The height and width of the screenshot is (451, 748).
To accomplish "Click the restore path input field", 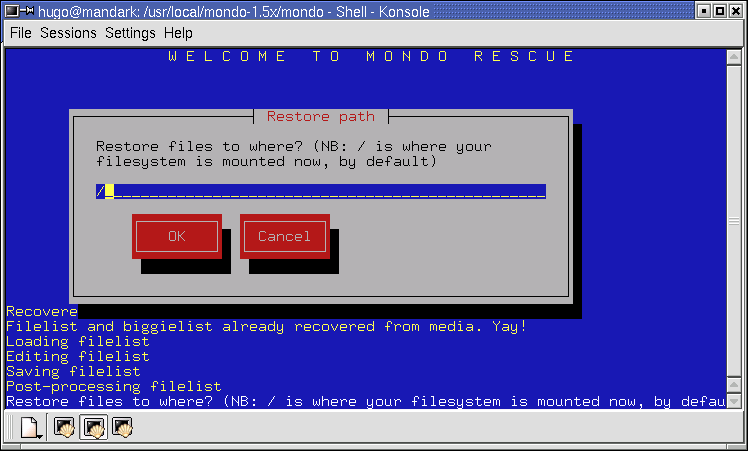I will pyautogui.click(x=320, y=191).
